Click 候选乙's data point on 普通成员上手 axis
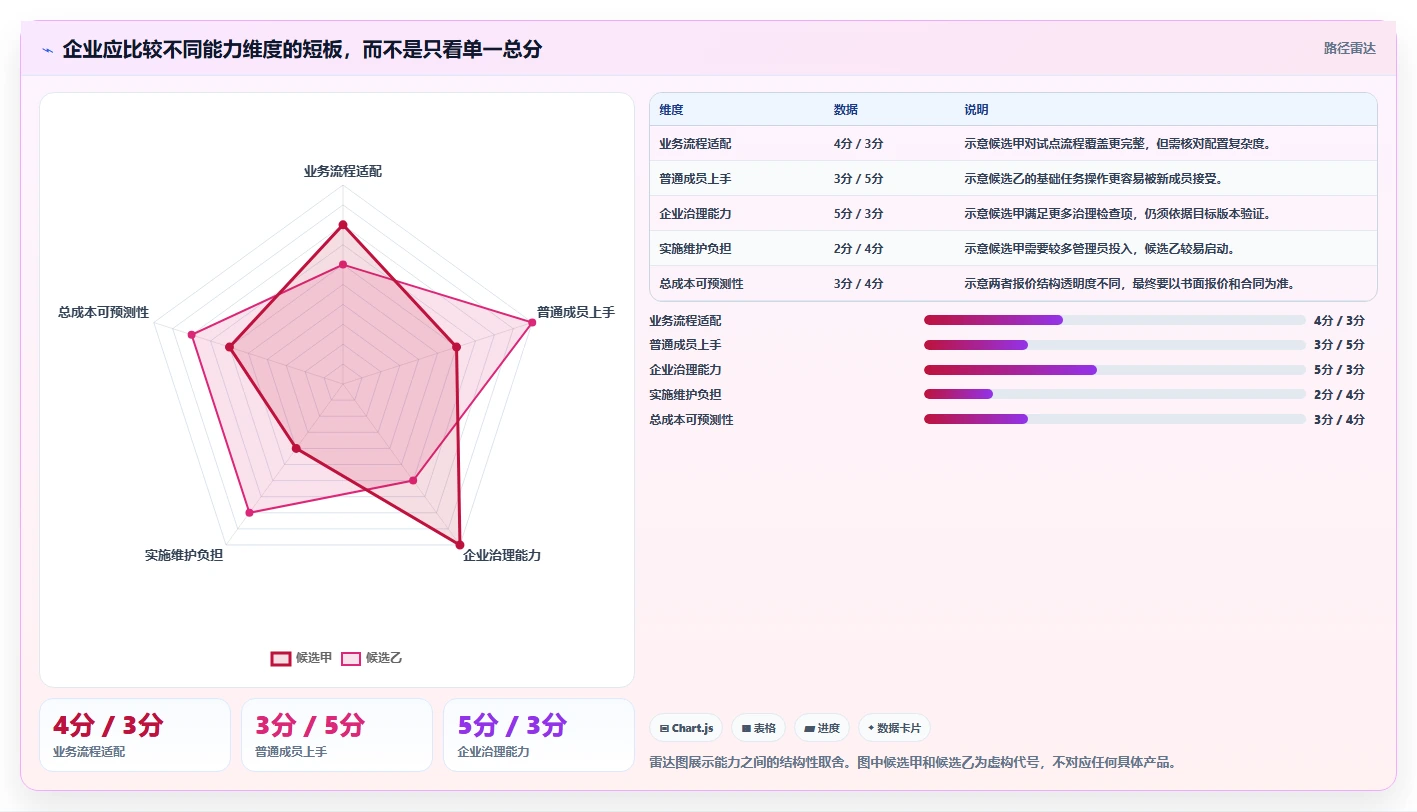The width and height of the screenshot is (1417, 812). pyautogui.click(x=531, y=322)
